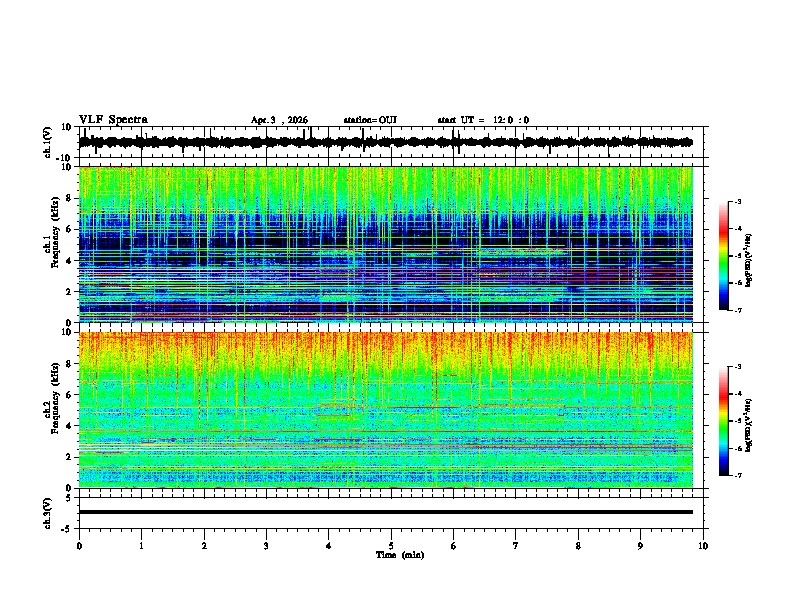The height and width of the screenshot is (612, 792).
Task: Click the "station=OUI" header label
Action: (x=370, y=120)
